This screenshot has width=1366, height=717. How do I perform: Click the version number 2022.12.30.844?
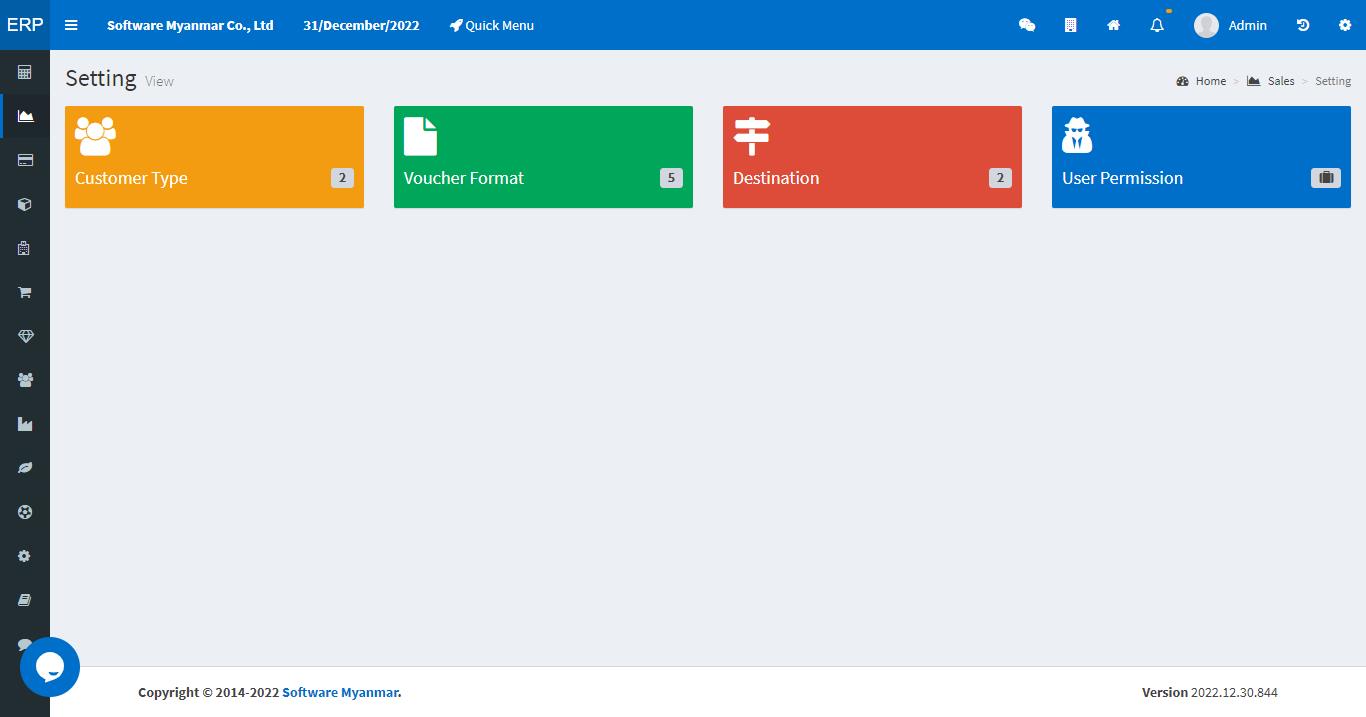click(1234, 692)
